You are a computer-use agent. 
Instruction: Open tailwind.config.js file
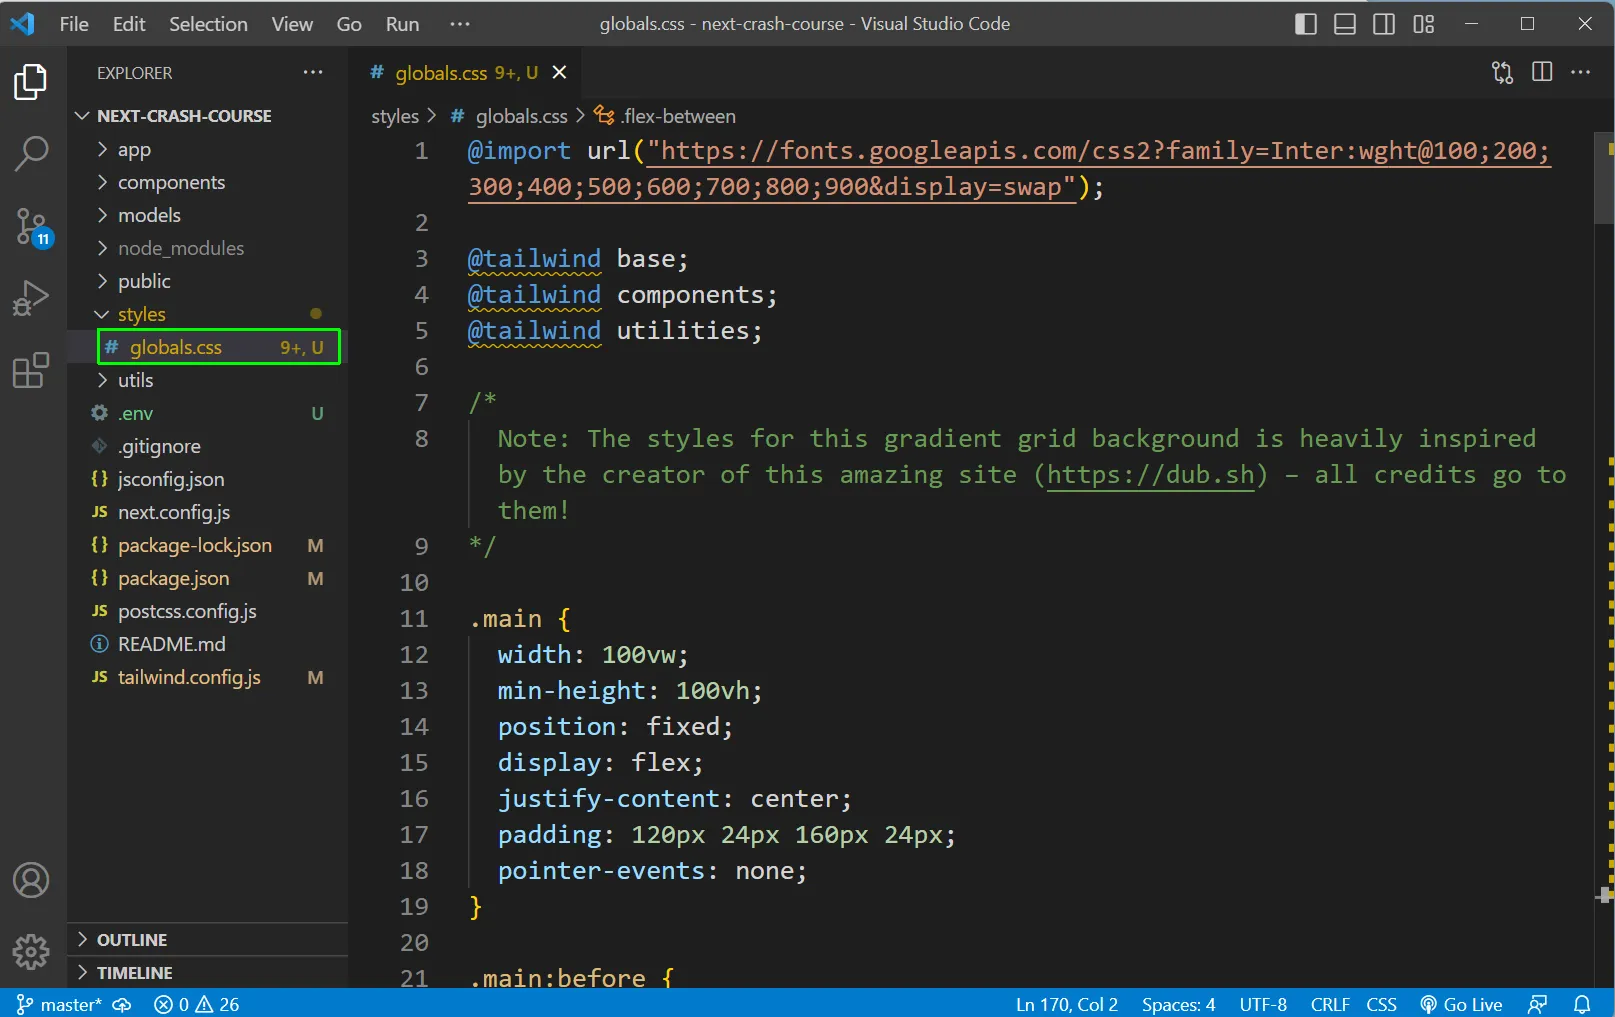[x=208, y=677]
